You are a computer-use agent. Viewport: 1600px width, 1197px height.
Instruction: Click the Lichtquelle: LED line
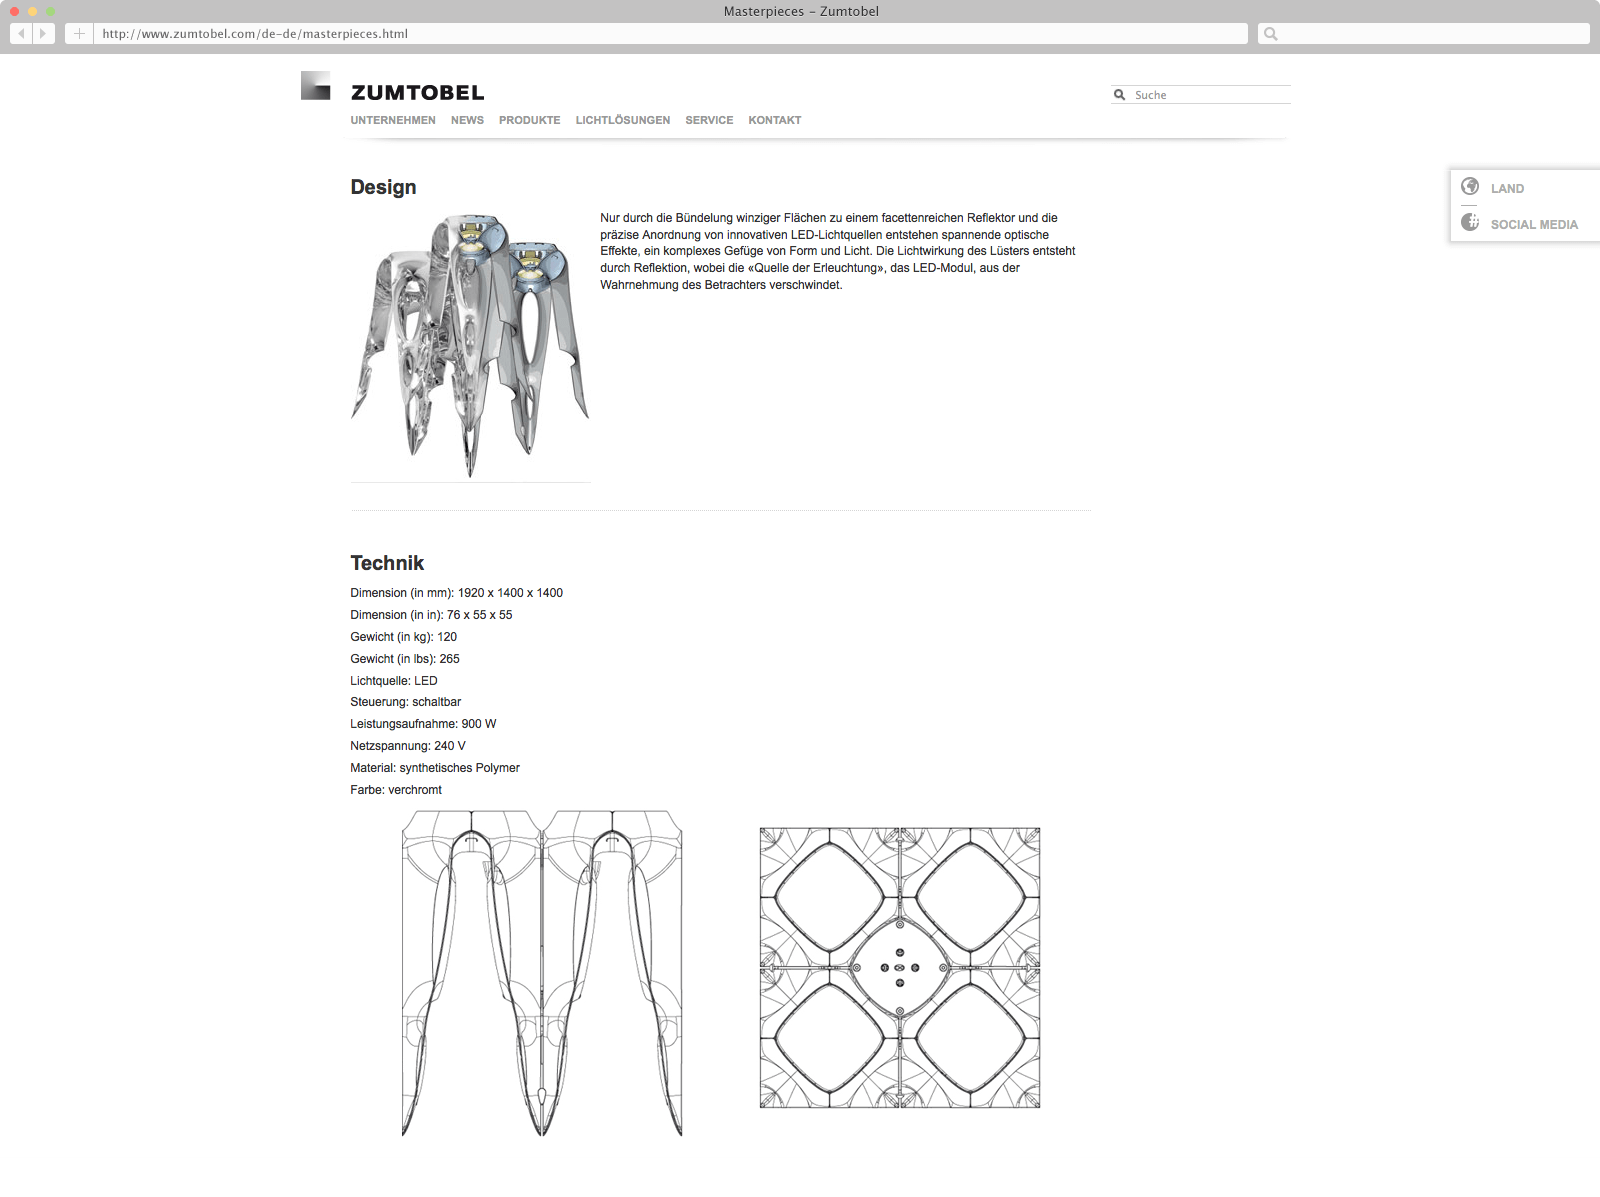[x=394, y=681]
